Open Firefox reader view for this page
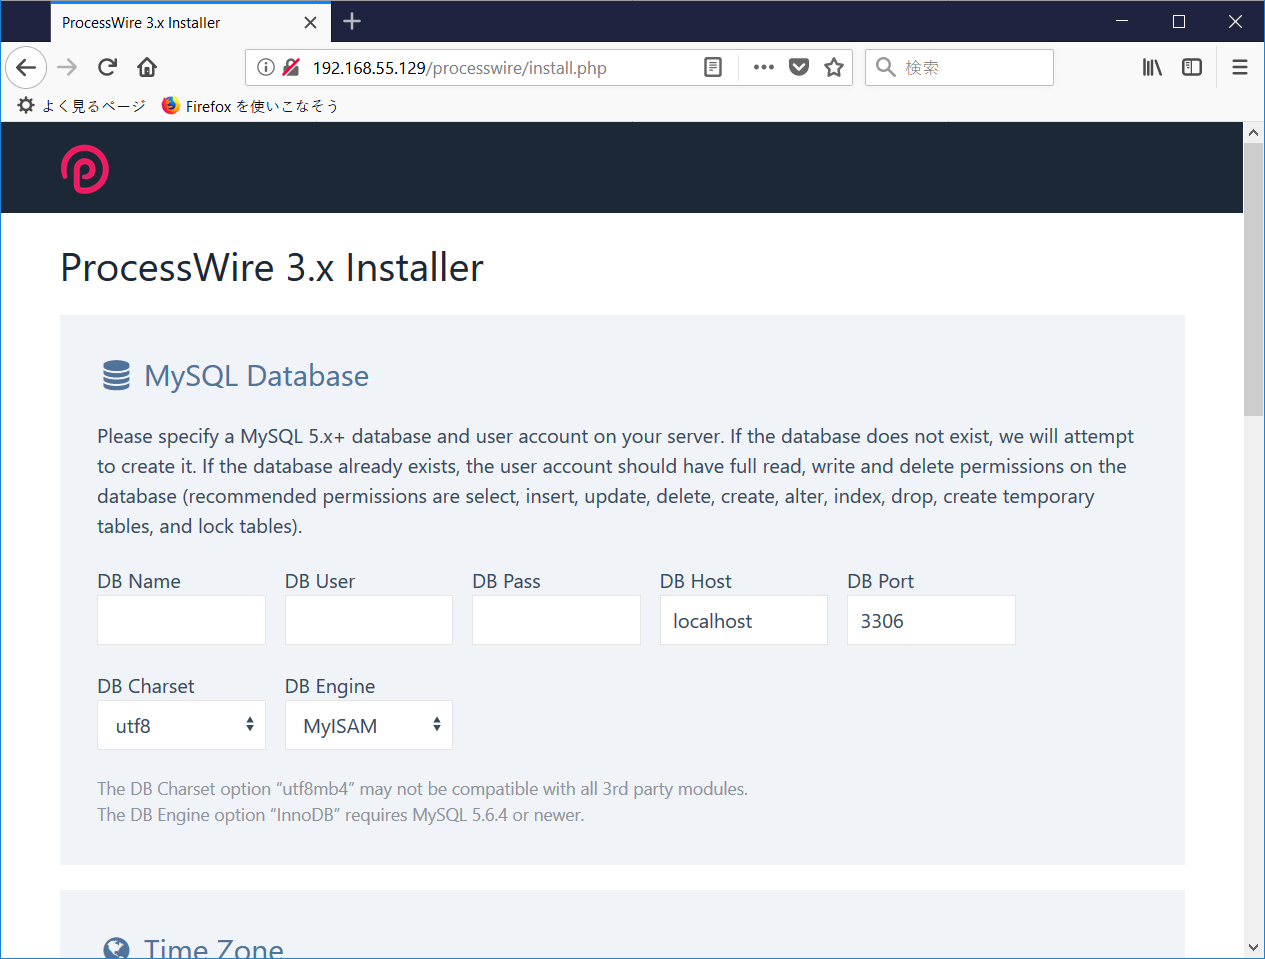Viewport: 1265px width, 959px height. tap(712, 67)
